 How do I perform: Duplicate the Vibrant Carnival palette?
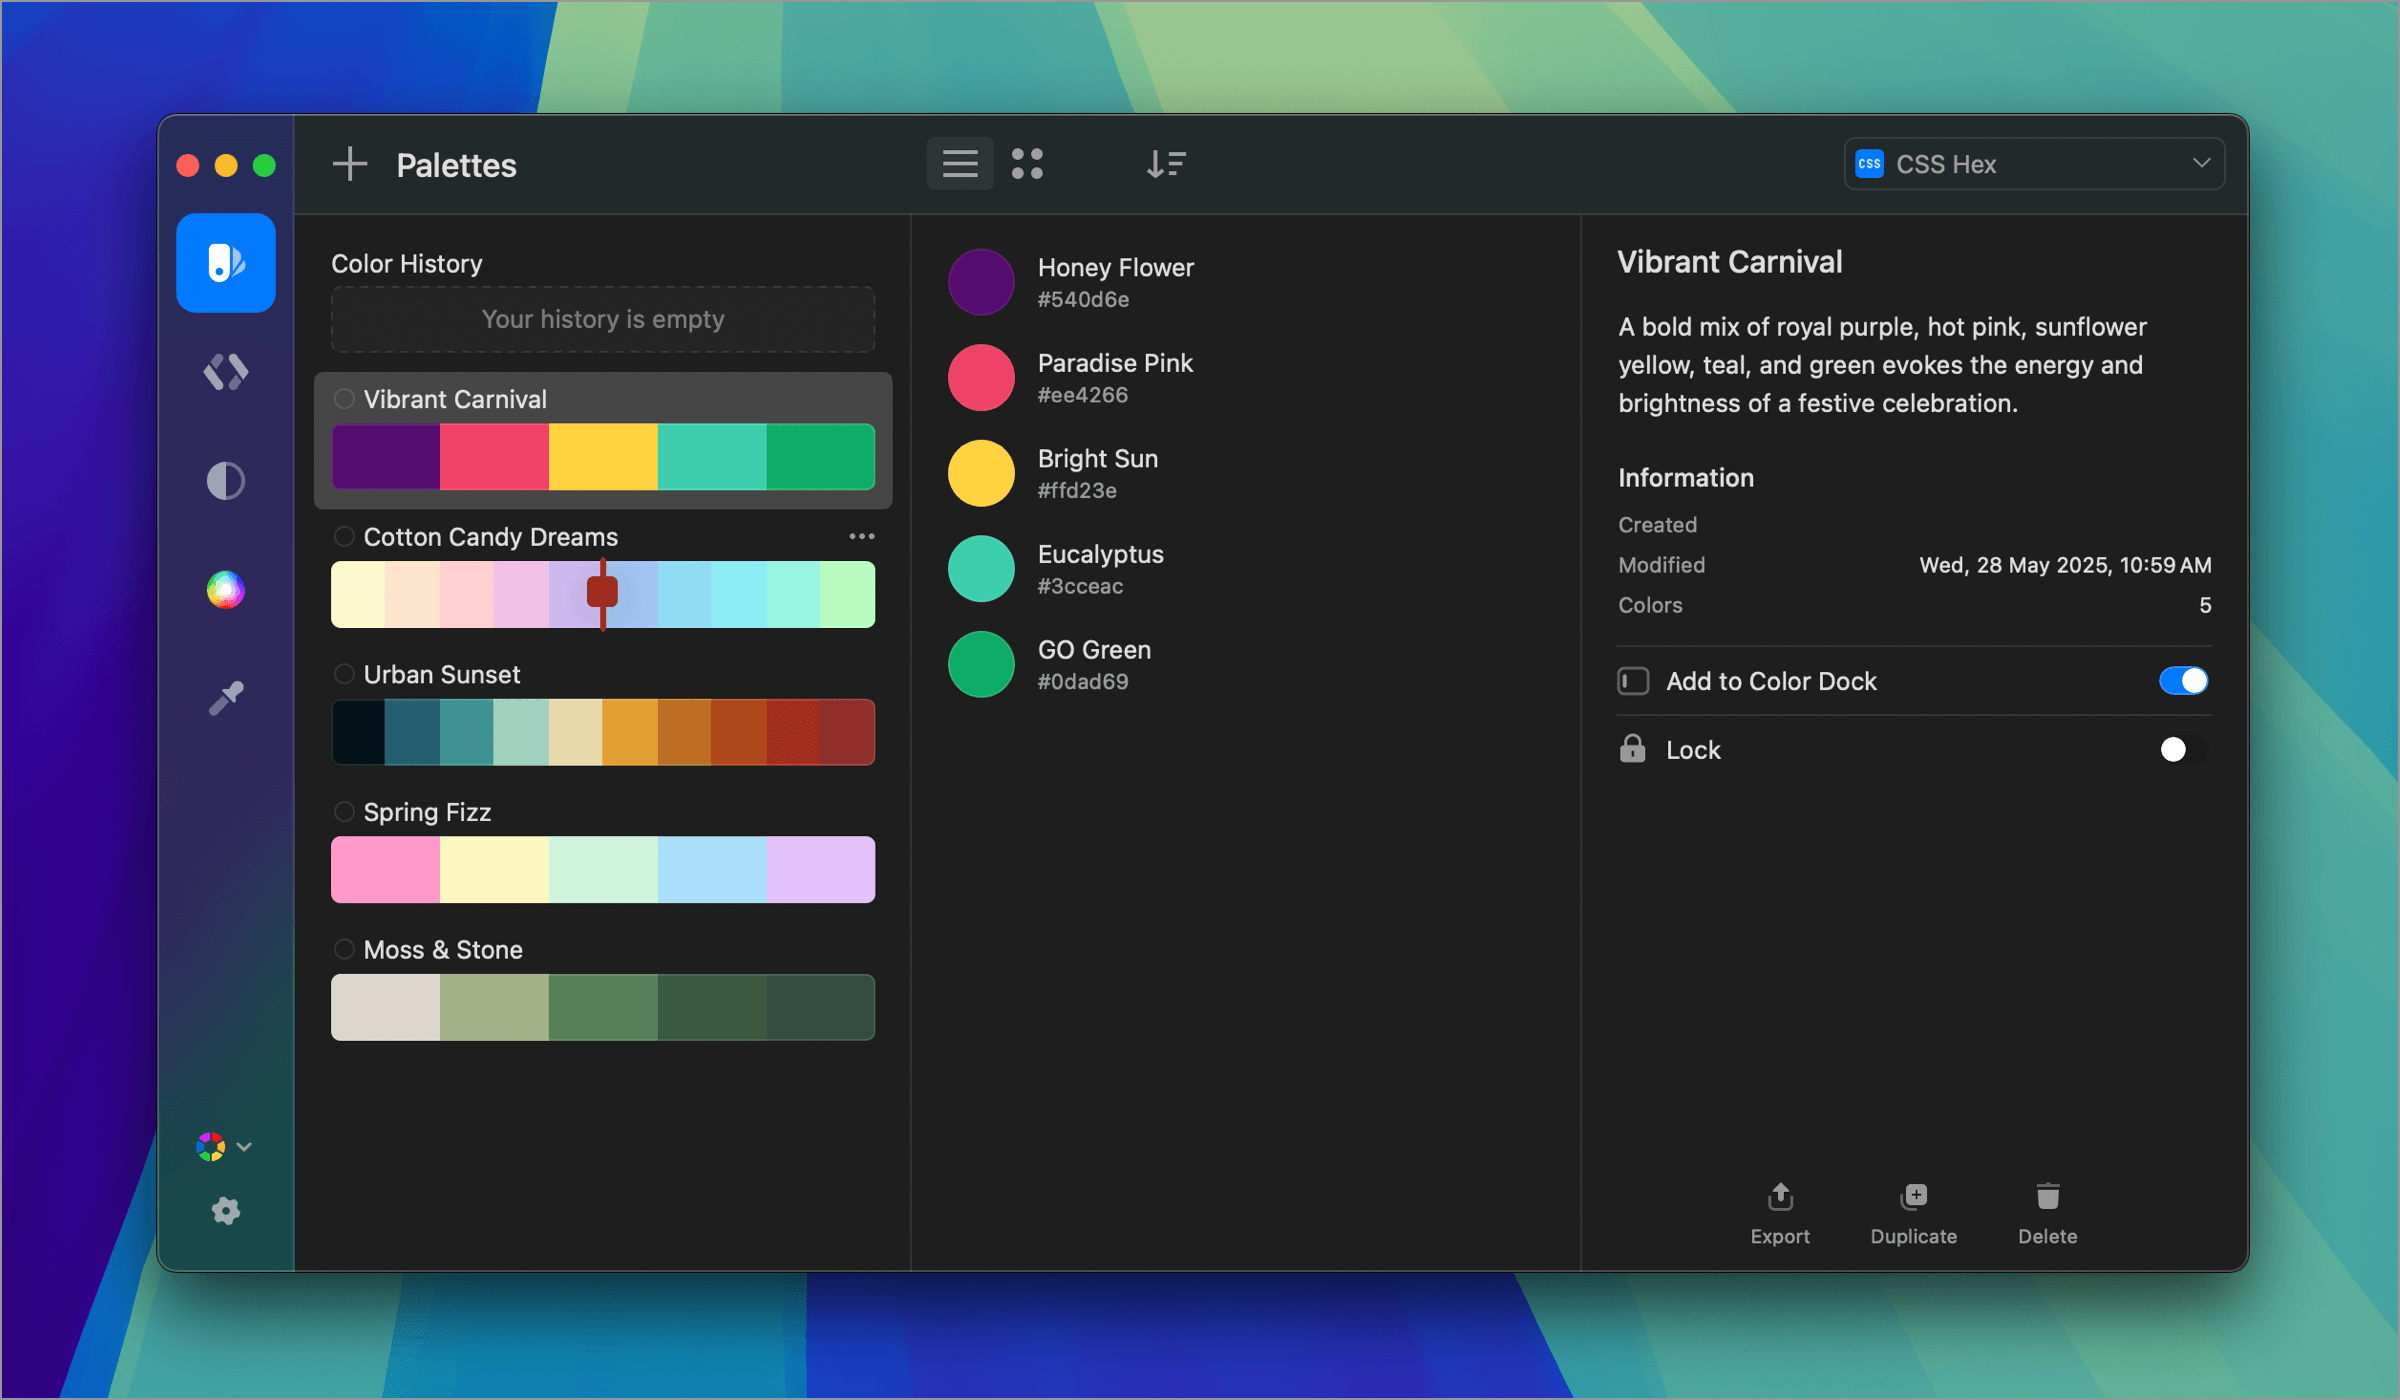pyautogui.click(x=1913, y=1213)
